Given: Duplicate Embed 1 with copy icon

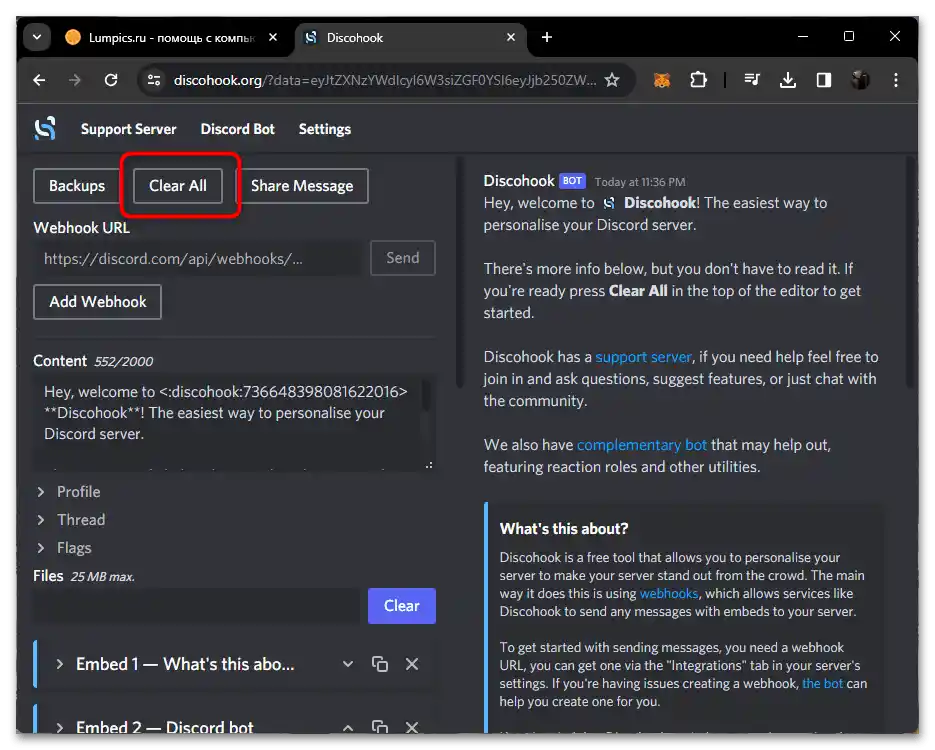Looking at the screenshot, I should [380, 664].
